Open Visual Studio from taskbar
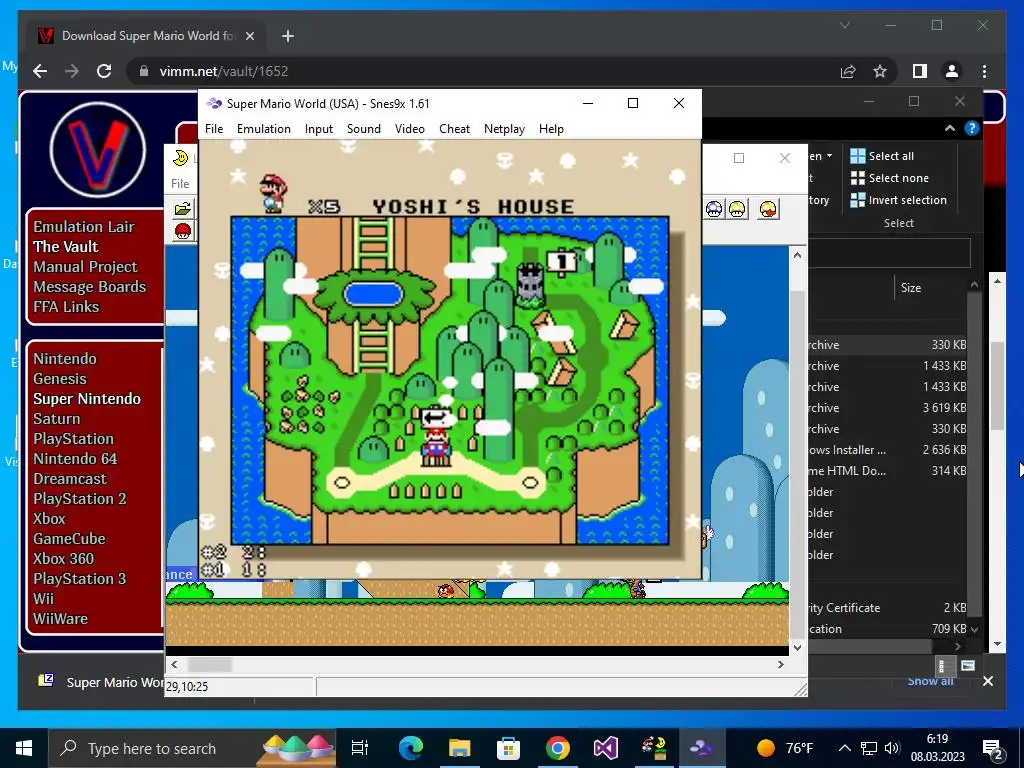1024x768 pixels. click(x=605, y=748)
